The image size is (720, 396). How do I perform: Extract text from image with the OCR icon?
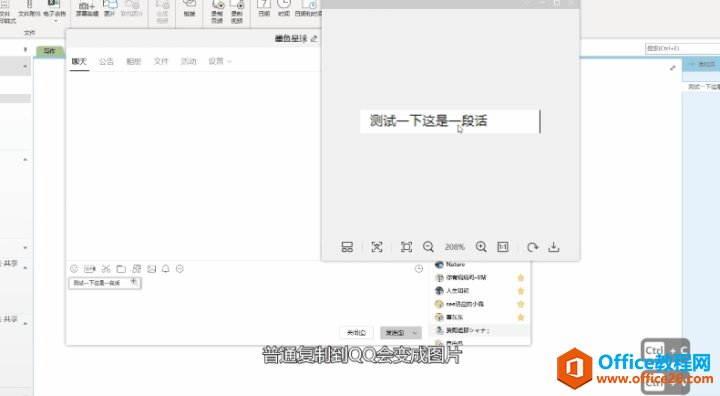[377, 247]
